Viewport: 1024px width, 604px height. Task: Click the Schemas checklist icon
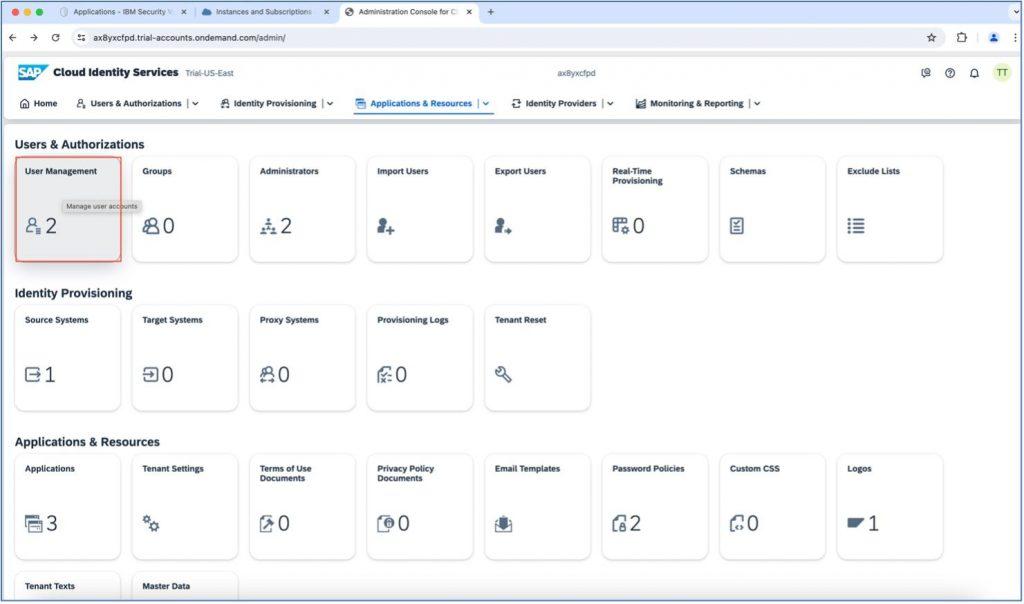[x=737, y=226]
